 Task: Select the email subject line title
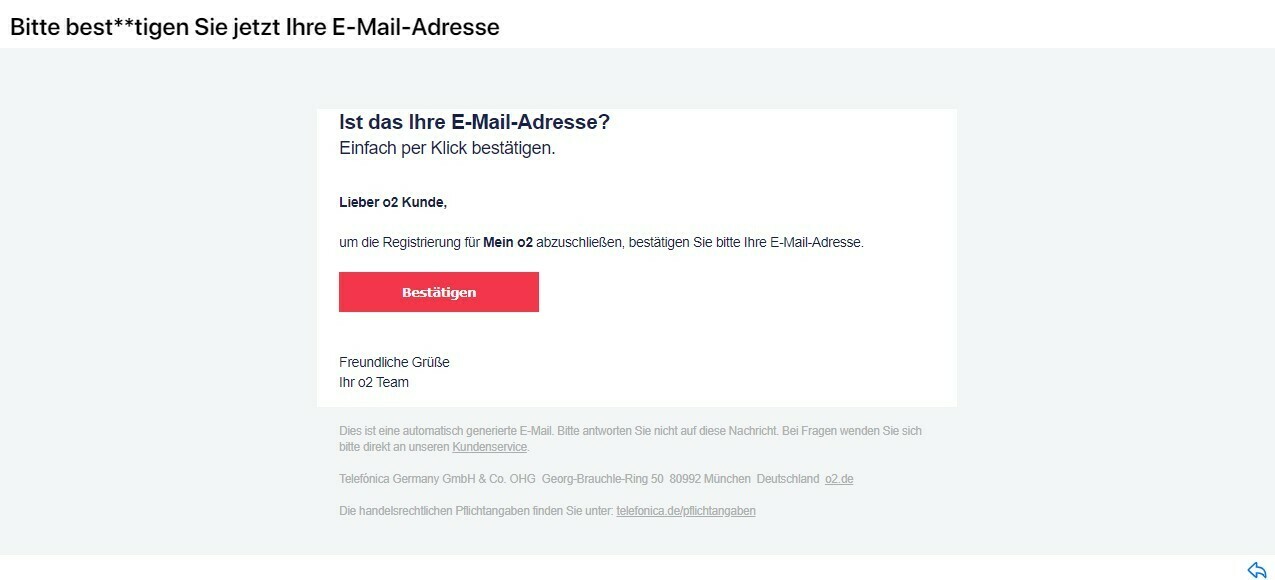pos(255,27)
